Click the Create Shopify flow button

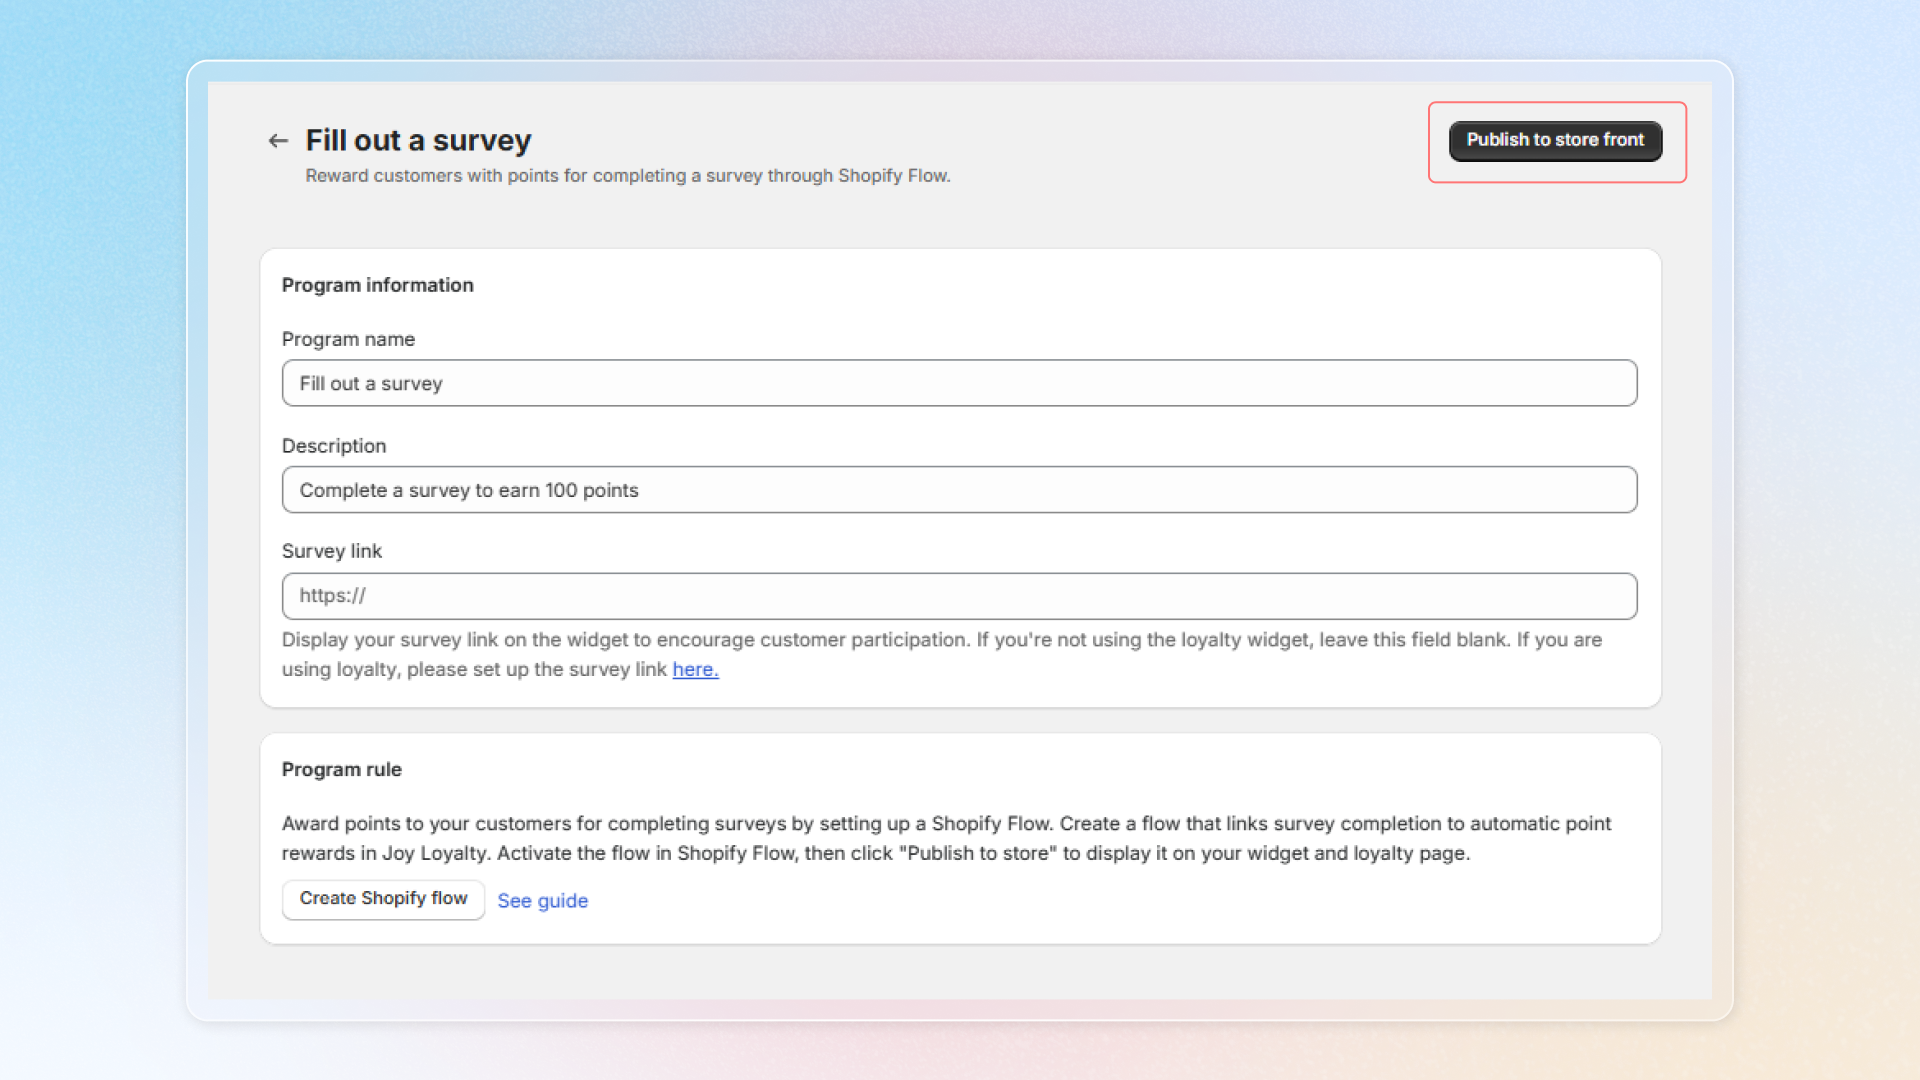coord(383,899)
